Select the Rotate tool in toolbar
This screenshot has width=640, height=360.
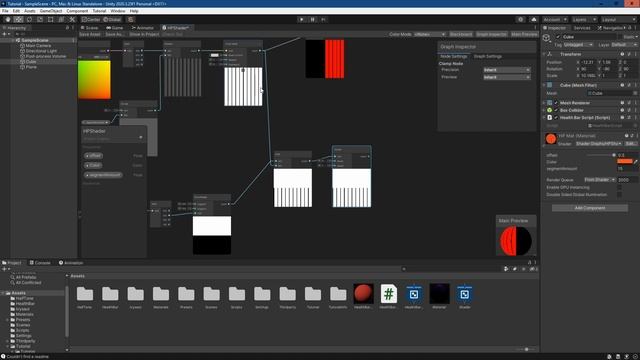[x=29, y=19]
